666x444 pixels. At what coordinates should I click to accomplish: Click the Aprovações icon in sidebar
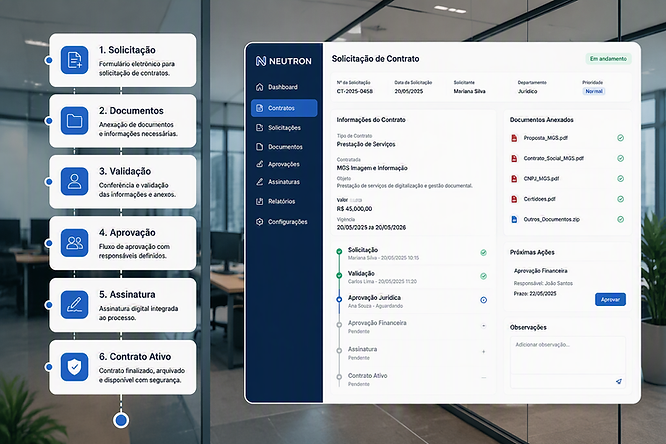click(260, 164)
